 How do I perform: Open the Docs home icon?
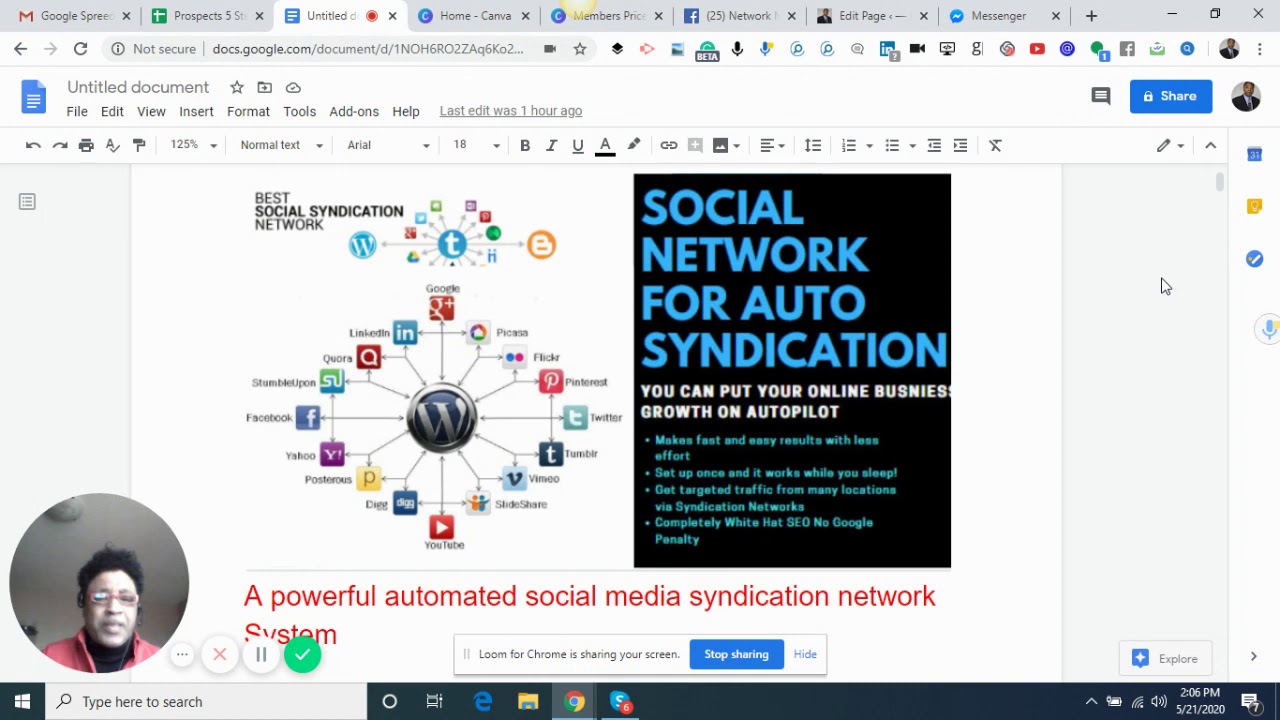(34, 98)
